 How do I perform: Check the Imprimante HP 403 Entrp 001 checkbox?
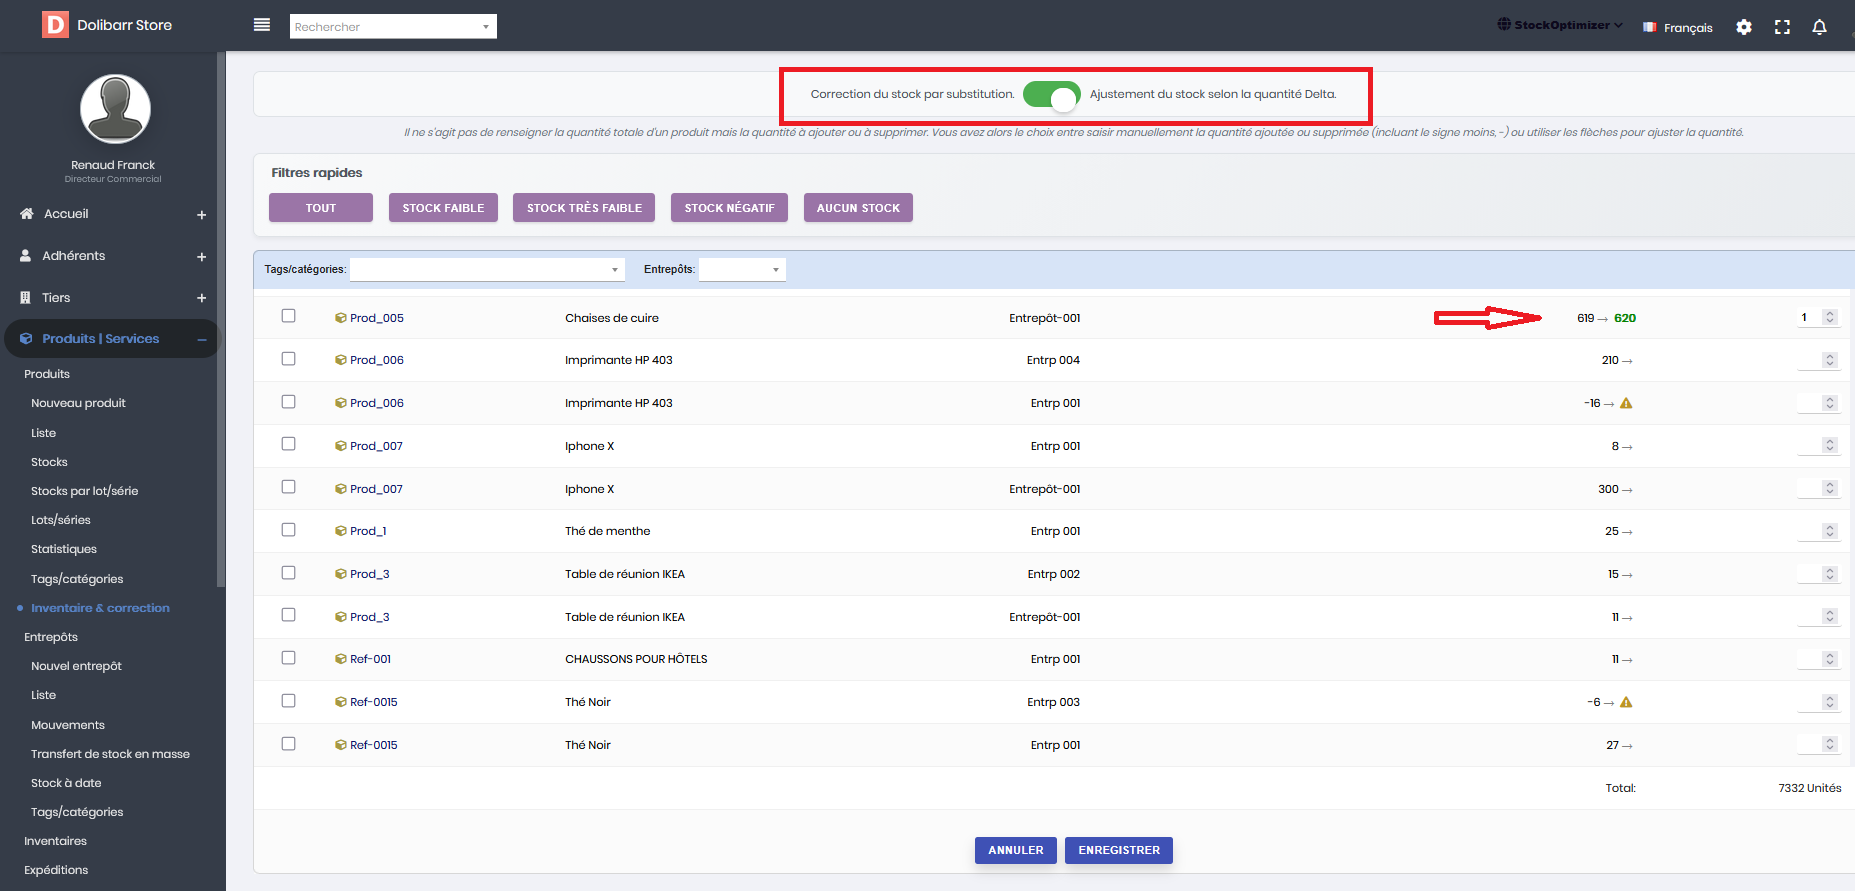pyautogui.click(x=288, y=401)
